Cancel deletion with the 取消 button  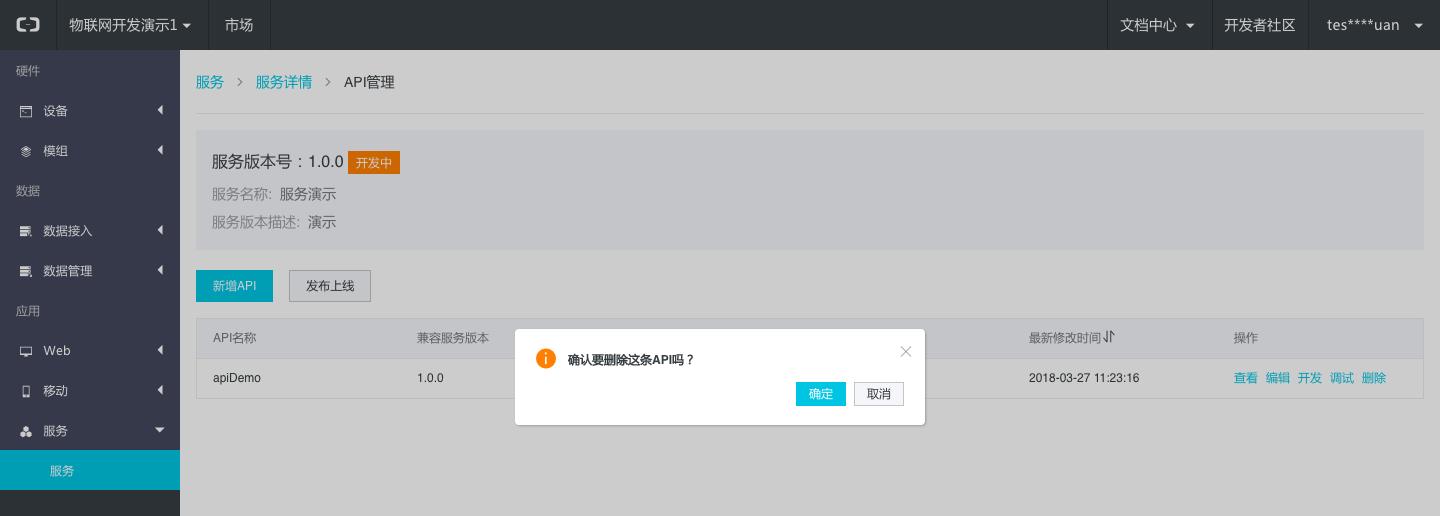coord(879,394)
